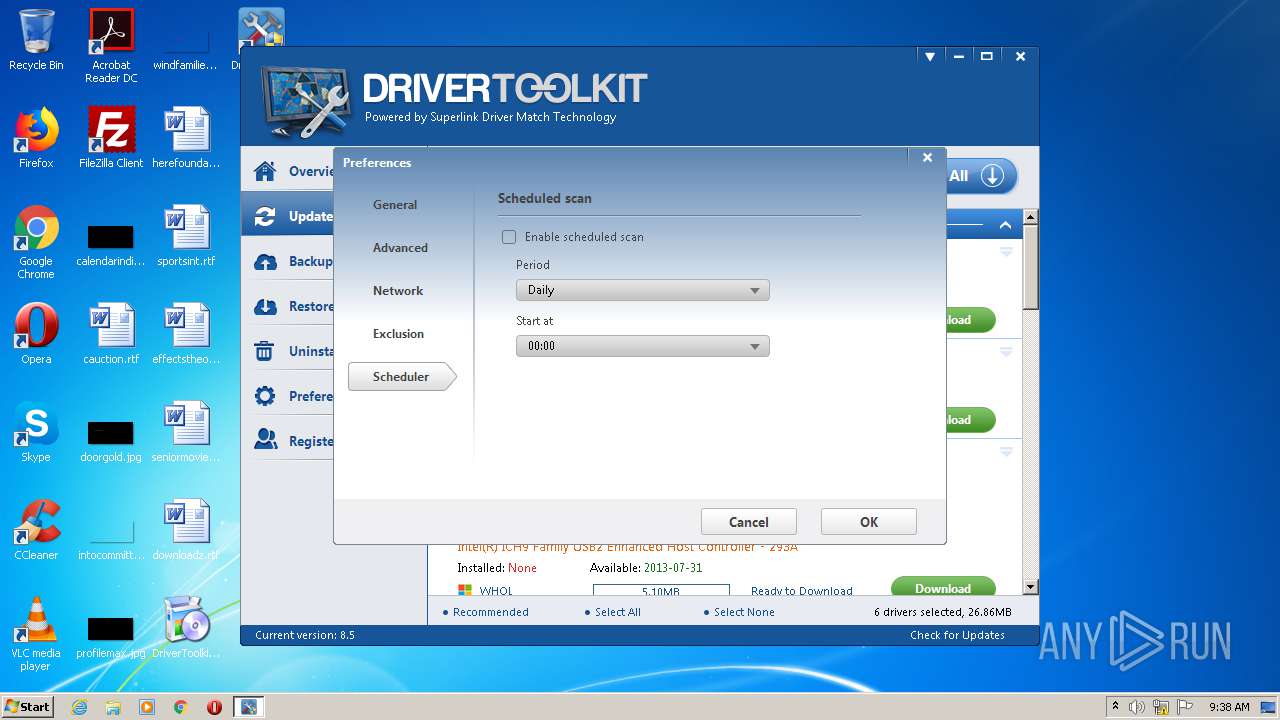Screen dimensions: 1280x720
Task: Show hidden system tray icons
Action: tap(1115, 707)
